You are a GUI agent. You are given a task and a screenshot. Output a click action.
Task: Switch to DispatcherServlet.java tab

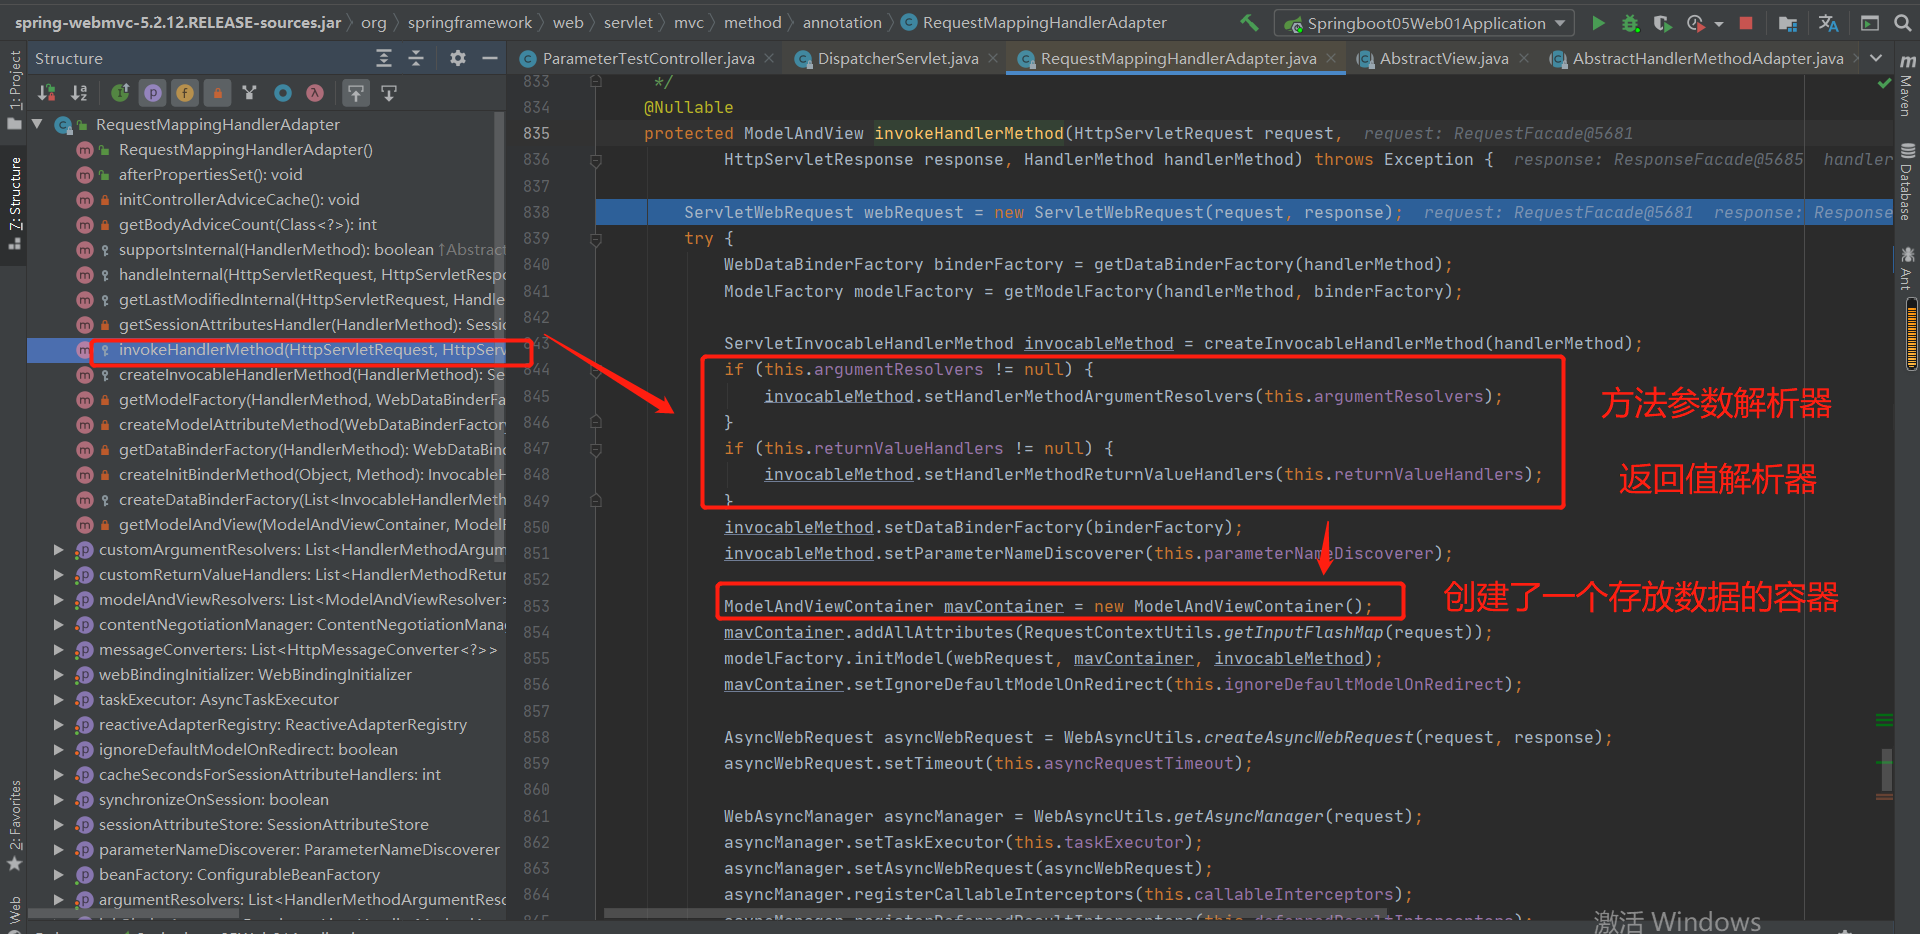898,58
